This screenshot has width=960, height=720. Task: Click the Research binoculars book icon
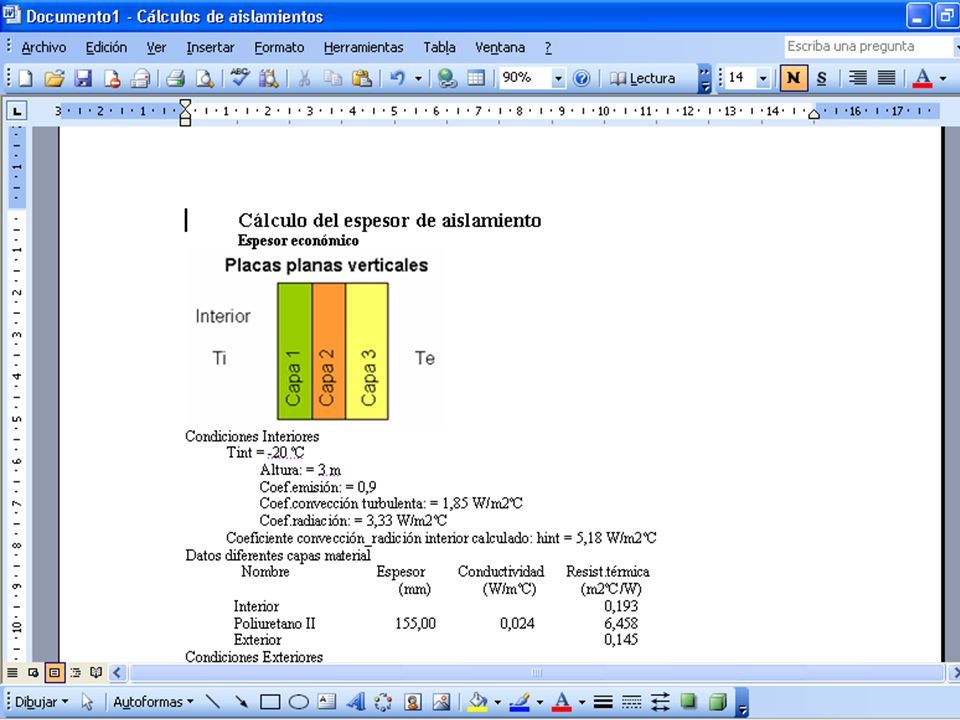click(x=268, y=78)
